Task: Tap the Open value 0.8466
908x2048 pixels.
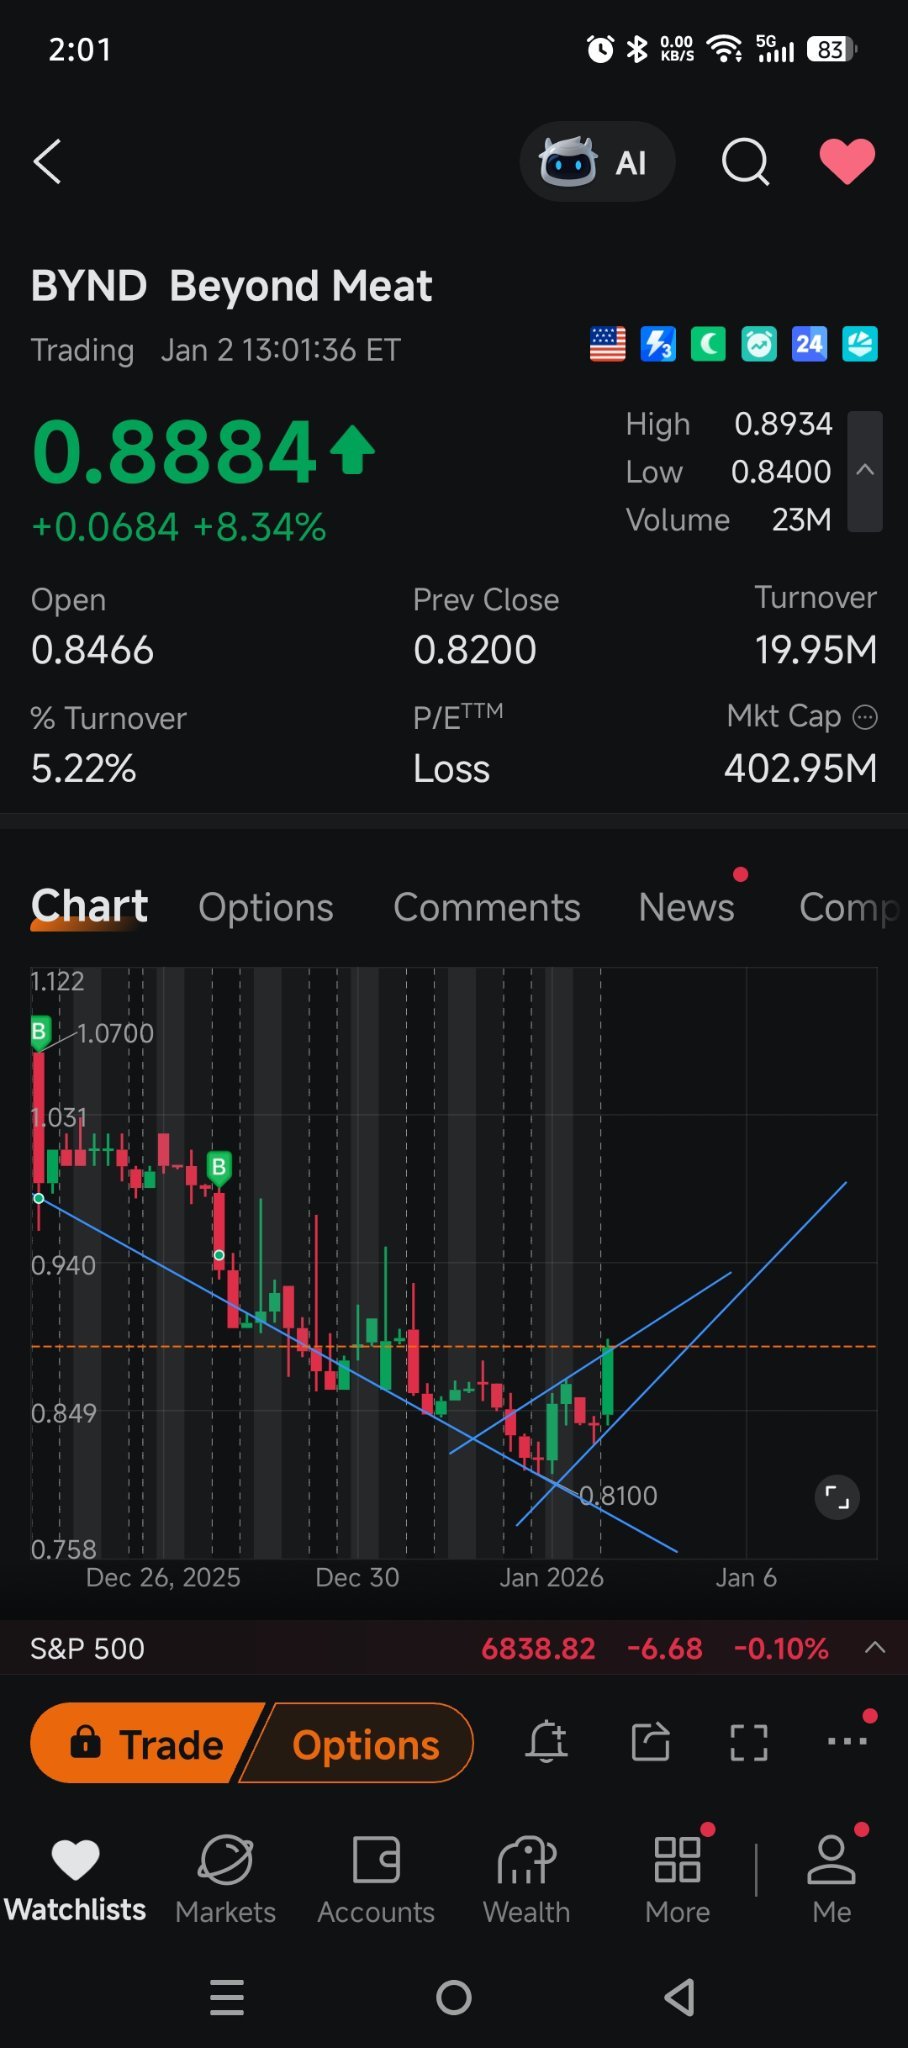Action: coord(93,650)
